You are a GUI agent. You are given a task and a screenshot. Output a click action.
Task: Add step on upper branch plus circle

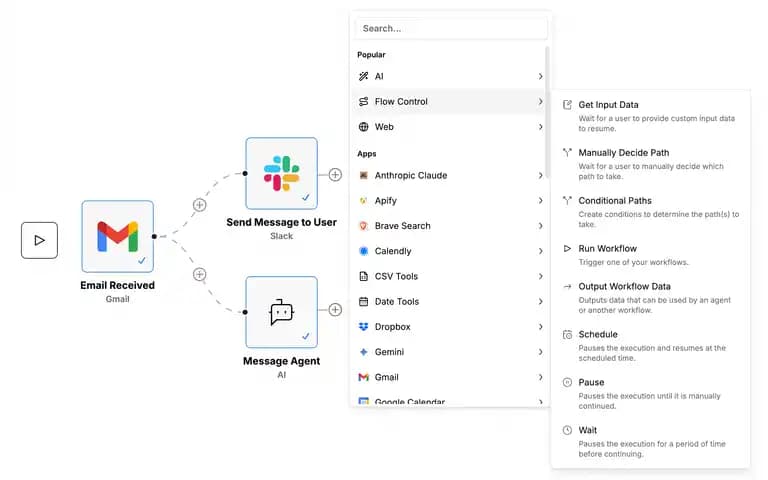pyautogui.click(x=199, y=205)
